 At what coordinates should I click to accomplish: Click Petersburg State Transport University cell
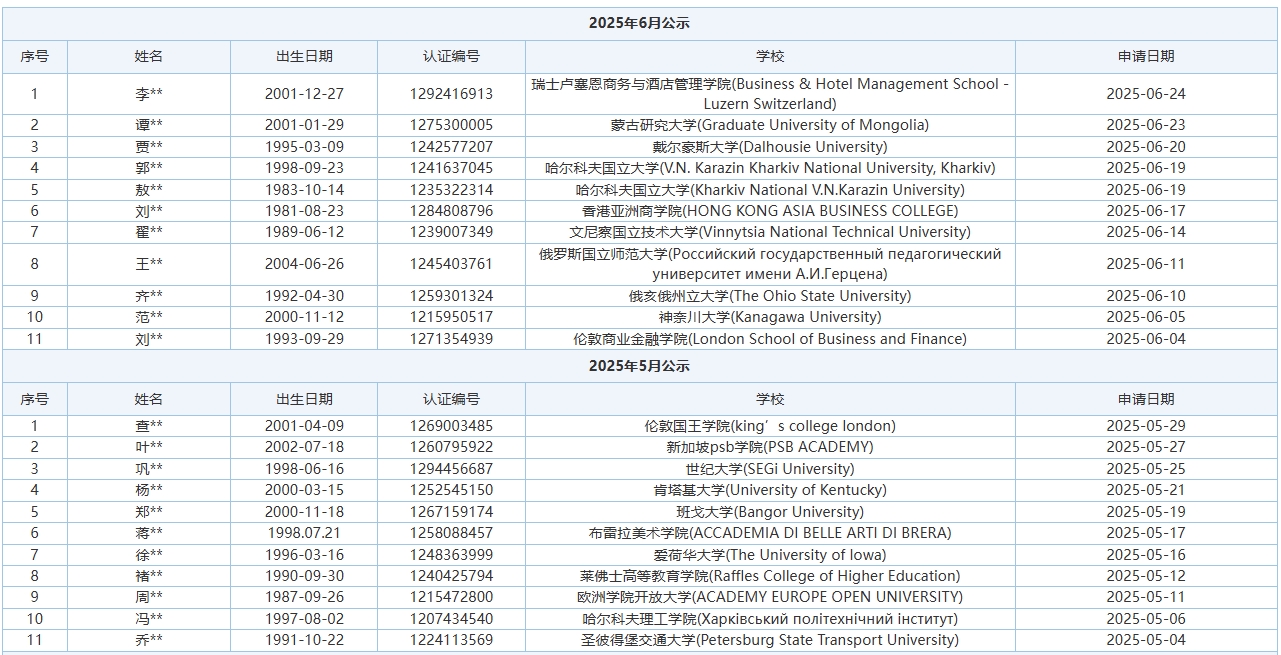point(770,640)
